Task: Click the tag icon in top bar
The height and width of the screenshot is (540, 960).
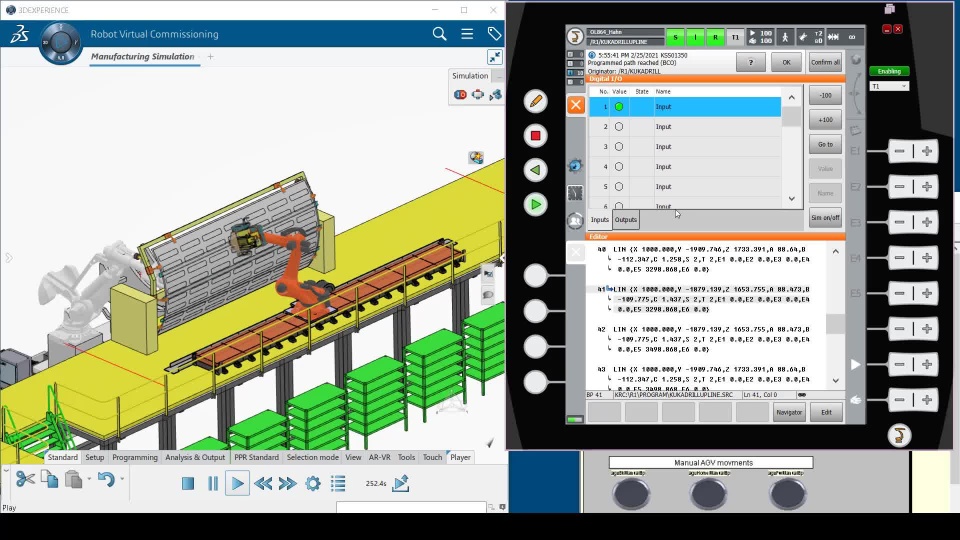Action: tap(493, 34)
